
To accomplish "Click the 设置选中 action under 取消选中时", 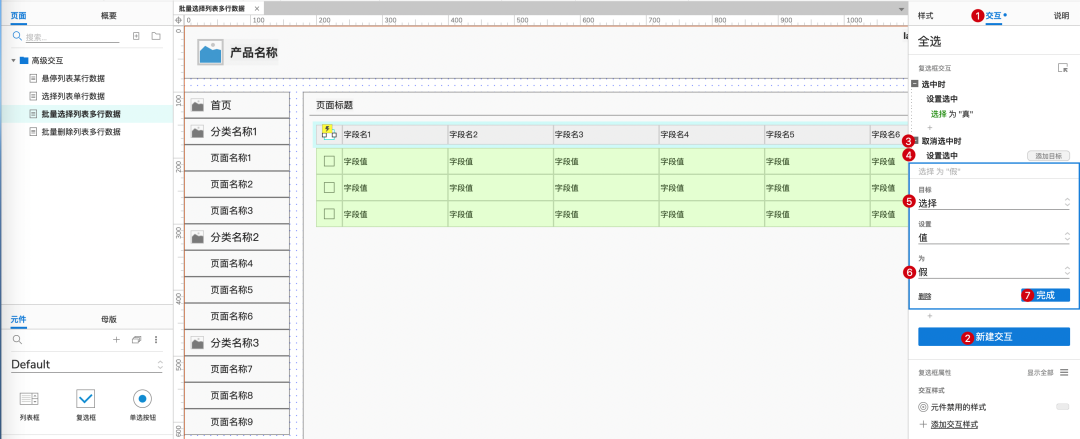I will 942,156.
